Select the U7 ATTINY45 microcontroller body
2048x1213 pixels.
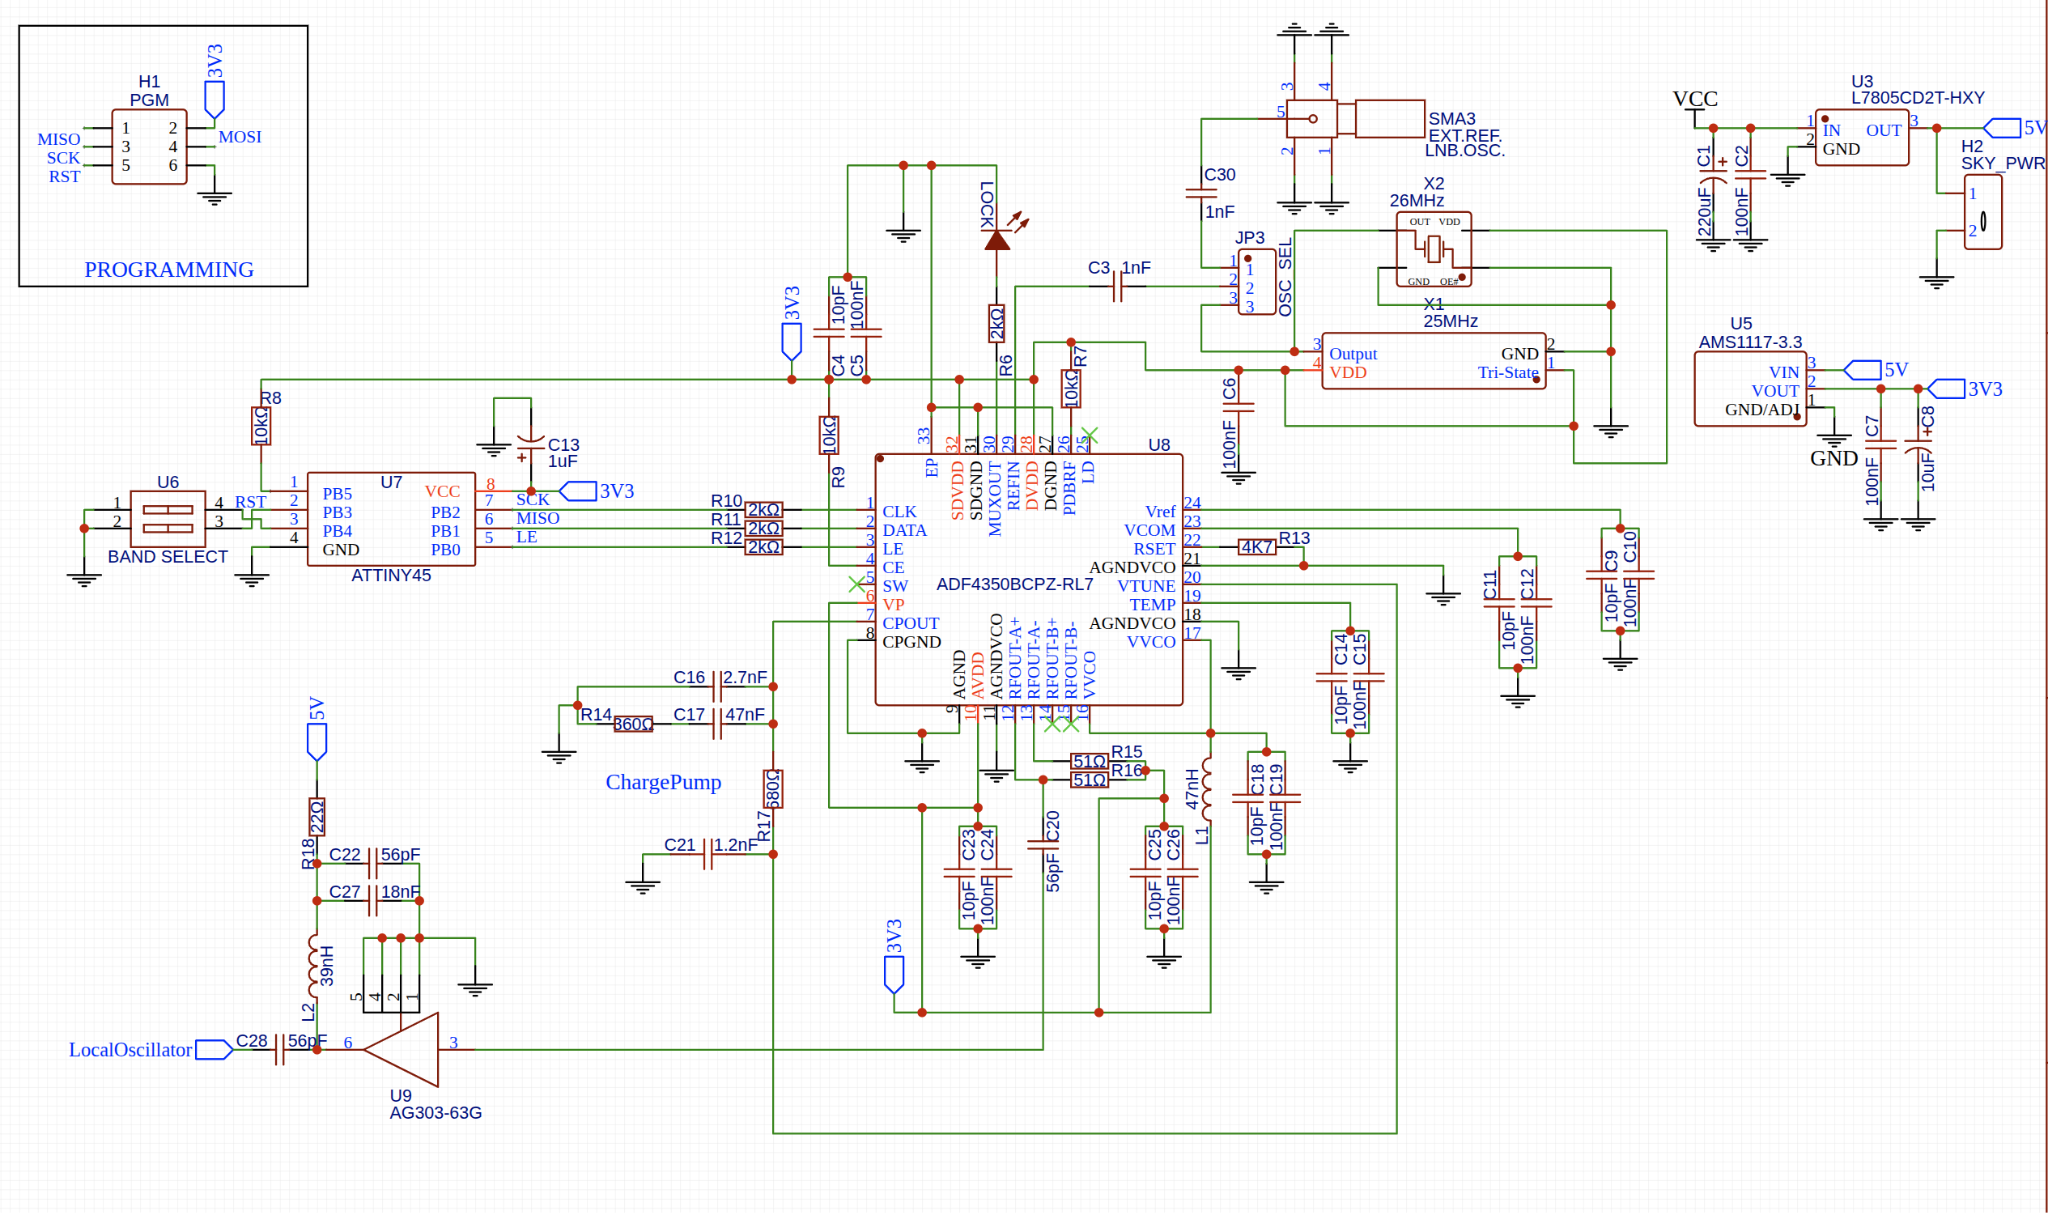[390, 520]
